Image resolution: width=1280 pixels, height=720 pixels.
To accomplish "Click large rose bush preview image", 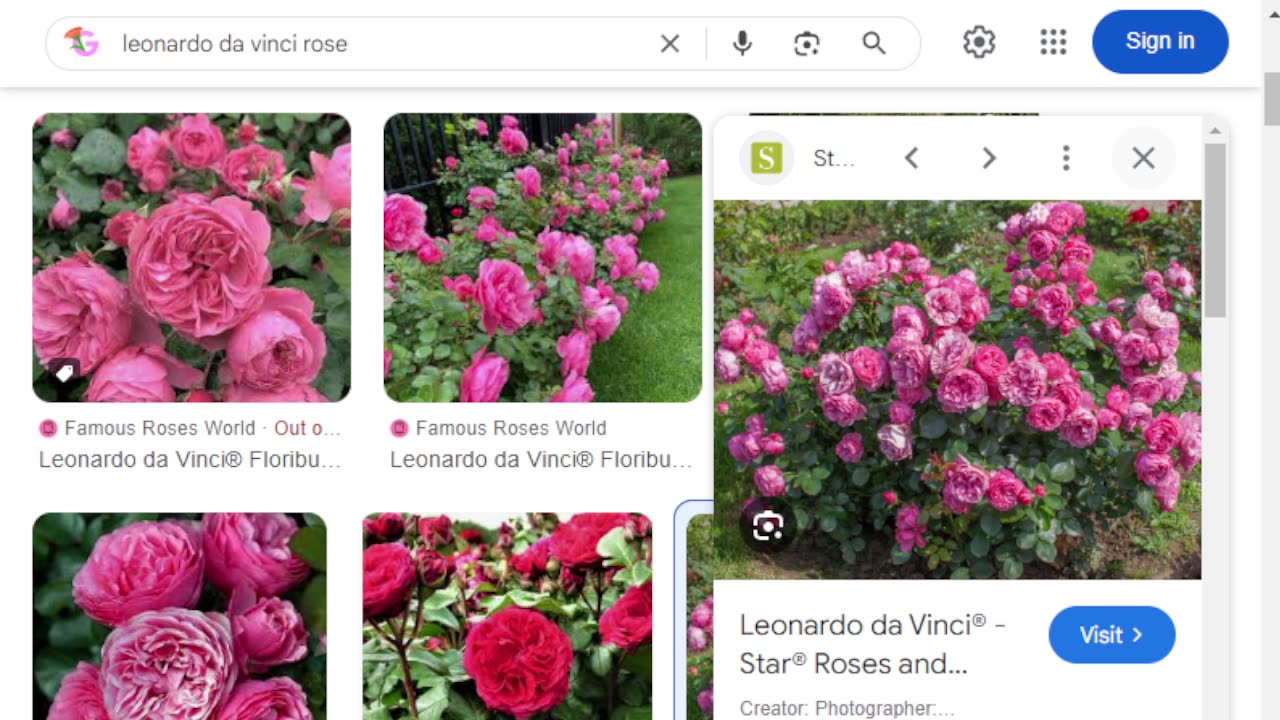I will pyautogui.click(x=957, y=389).
